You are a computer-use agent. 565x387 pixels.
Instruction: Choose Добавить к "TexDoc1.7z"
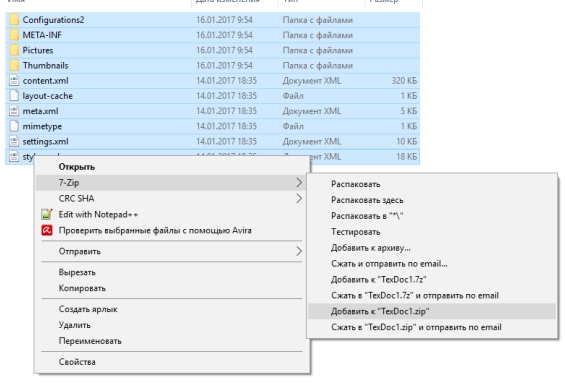point(432,279)
